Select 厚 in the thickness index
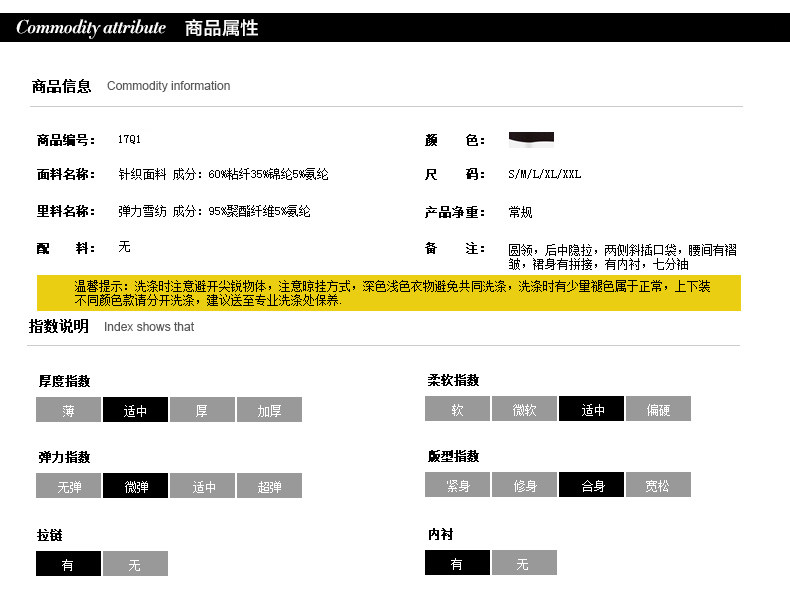The height and width of the screenshot is (600, 790). click(202, 410)
